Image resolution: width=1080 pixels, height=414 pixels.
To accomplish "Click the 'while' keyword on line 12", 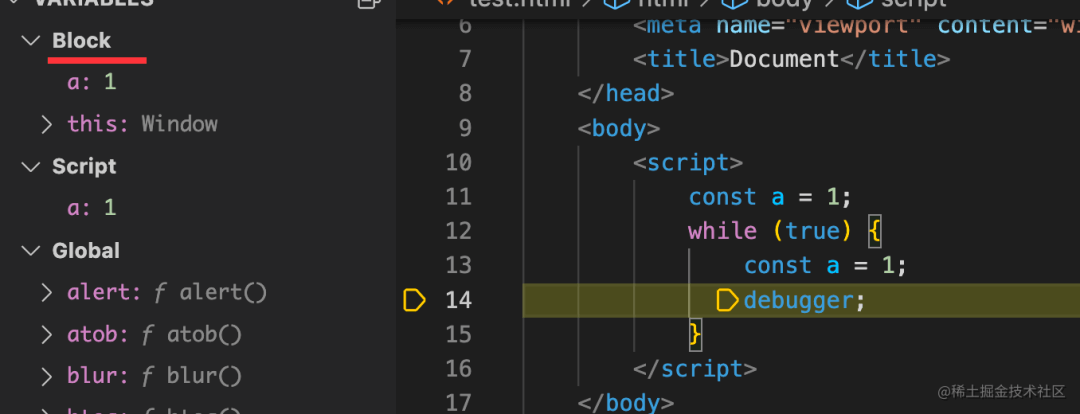I will (723, 231).
